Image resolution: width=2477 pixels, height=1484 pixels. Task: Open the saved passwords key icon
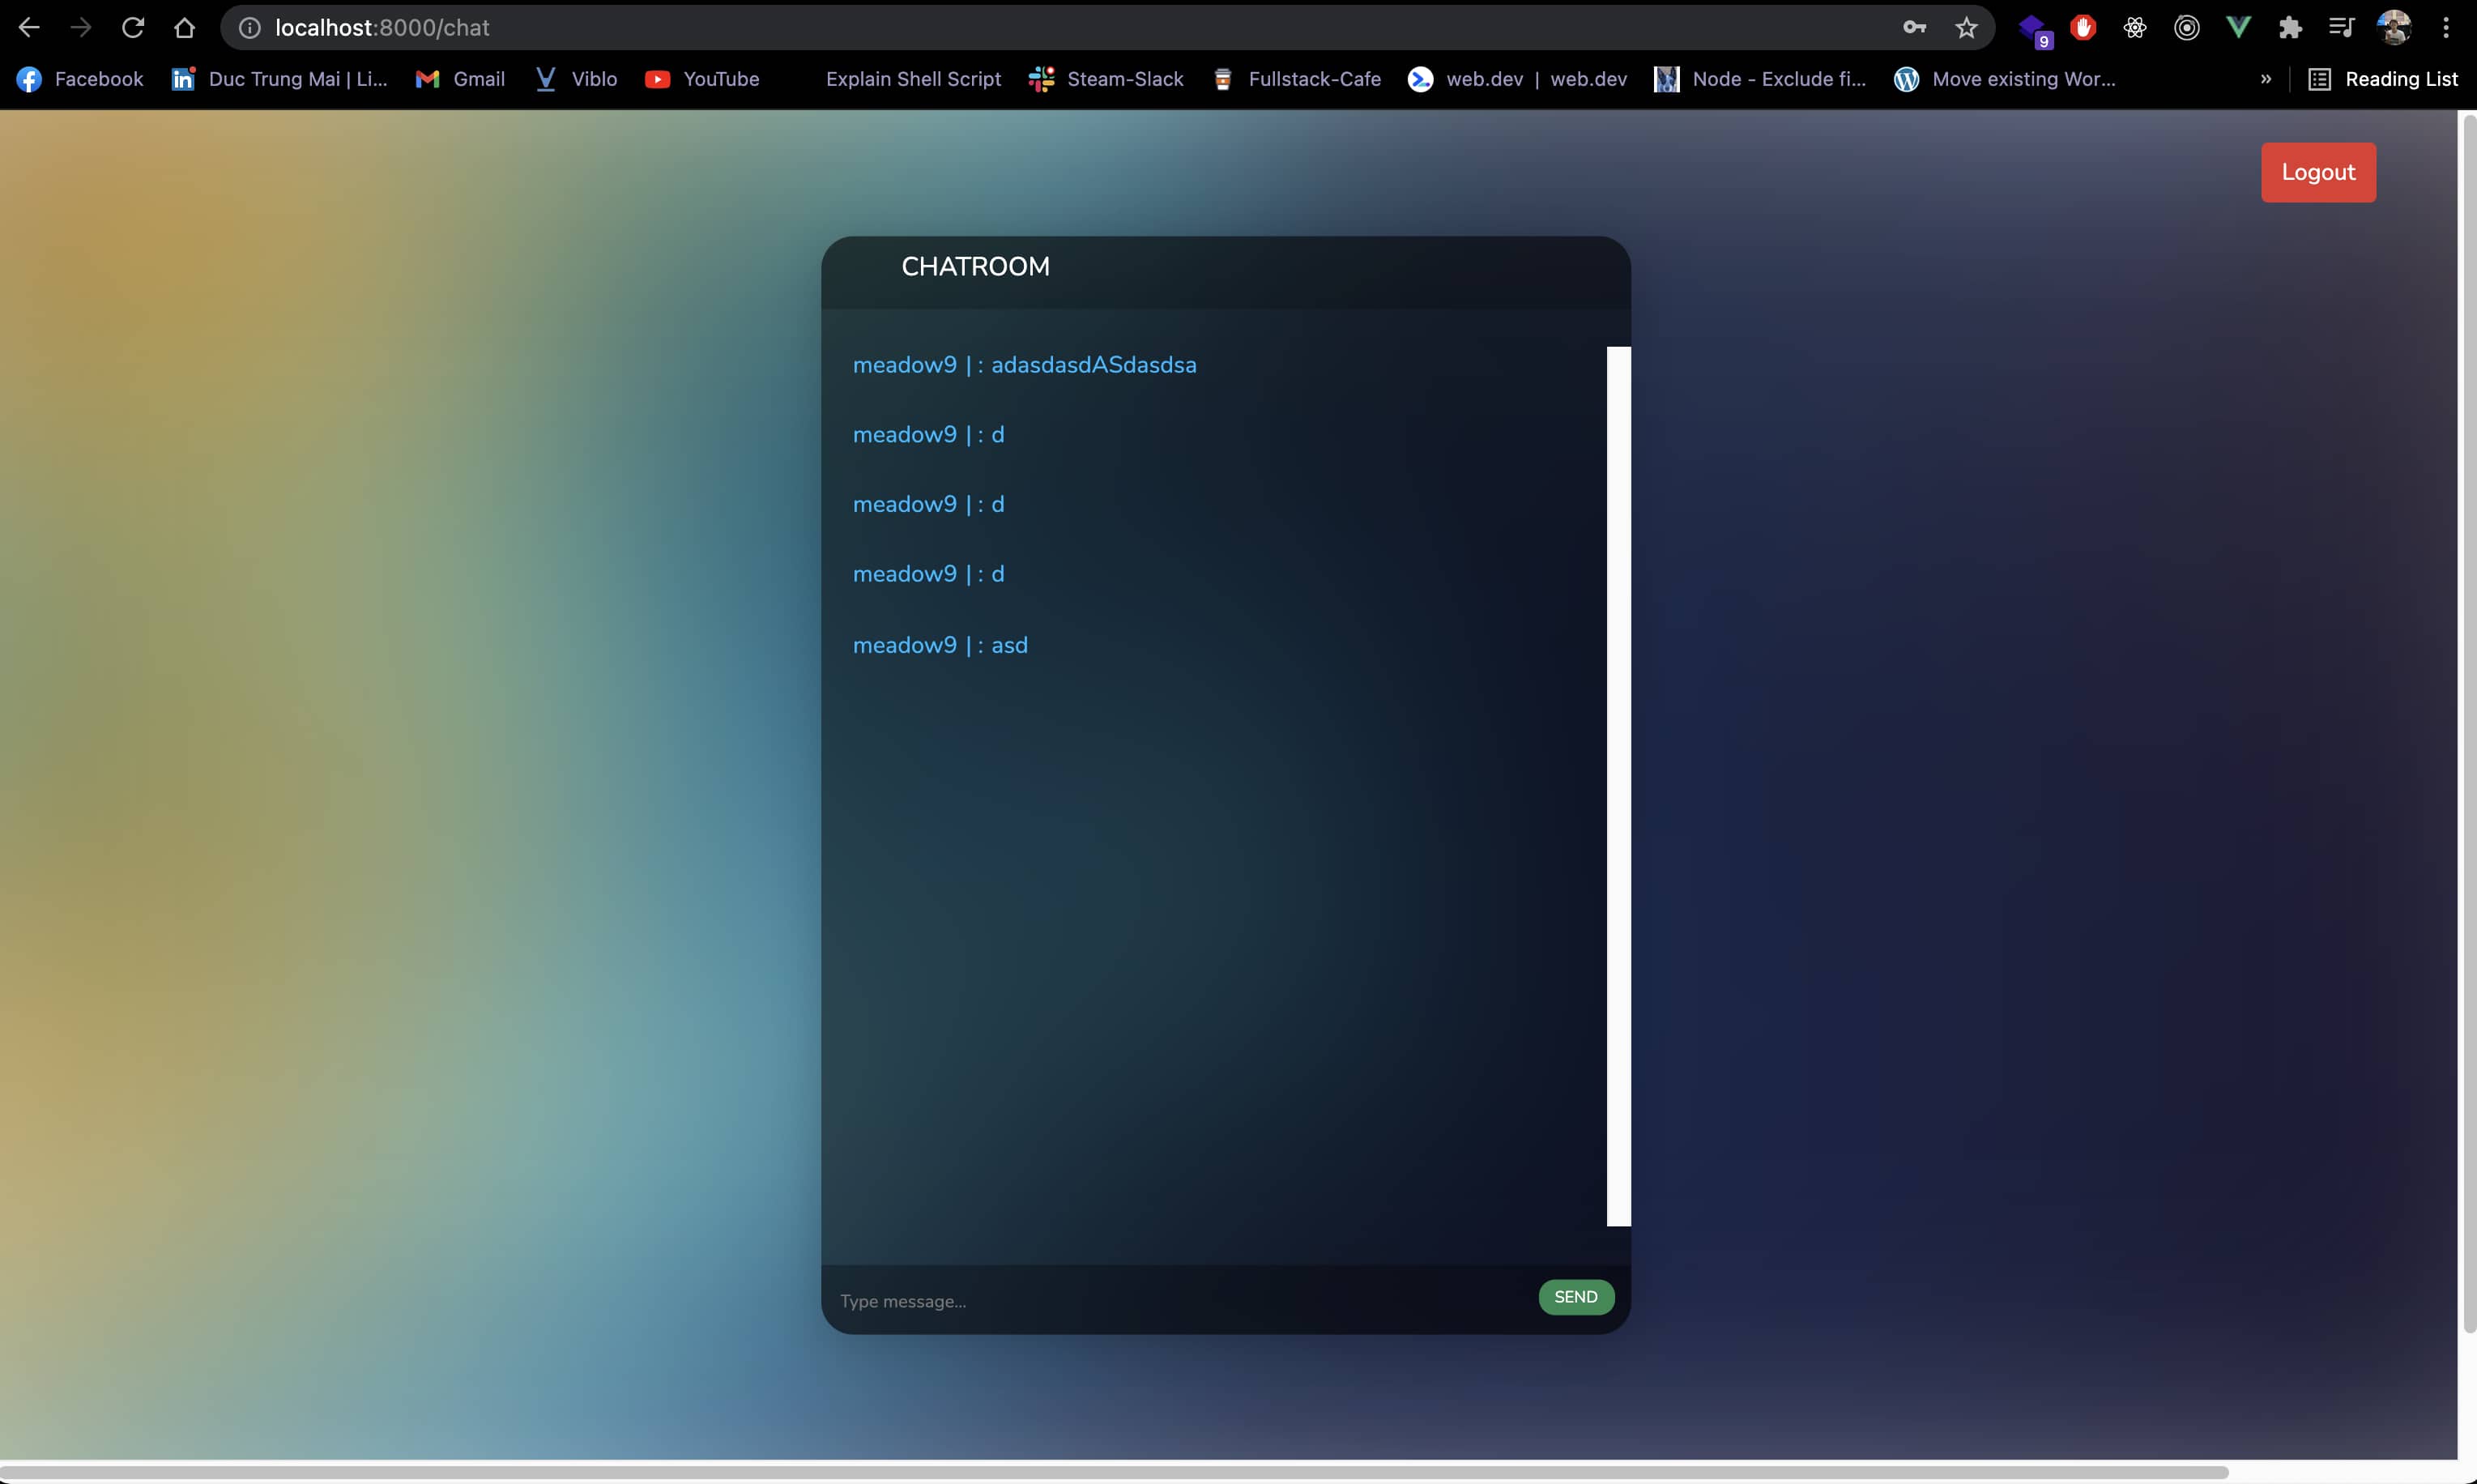1913,27
